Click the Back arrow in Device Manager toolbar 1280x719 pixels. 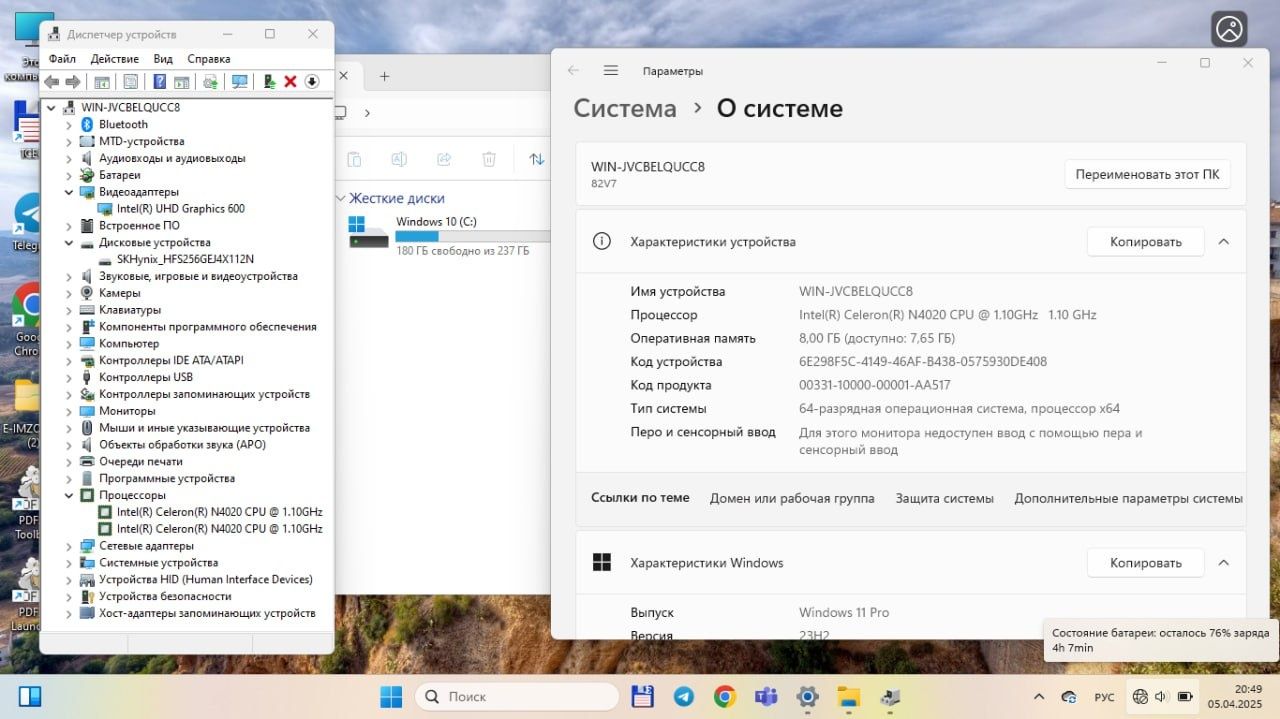pos(52,82)
